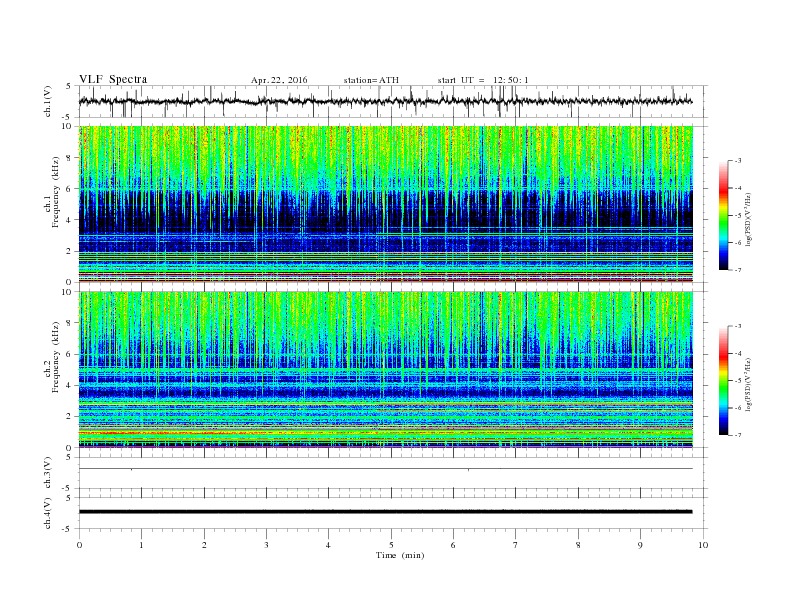The width and height of the screenshot is (792, 612).
Task: Click the "ch.4(V)" axis label
Action: pyautogui.click(x=48, y=513)
